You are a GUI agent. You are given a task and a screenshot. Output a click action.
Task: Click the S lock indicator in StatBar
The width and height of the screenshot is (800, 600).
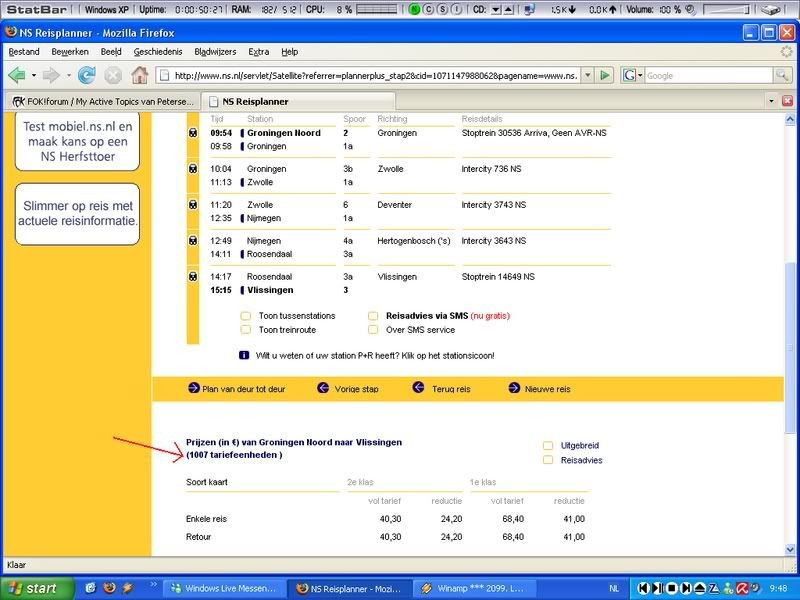point(443,9)
